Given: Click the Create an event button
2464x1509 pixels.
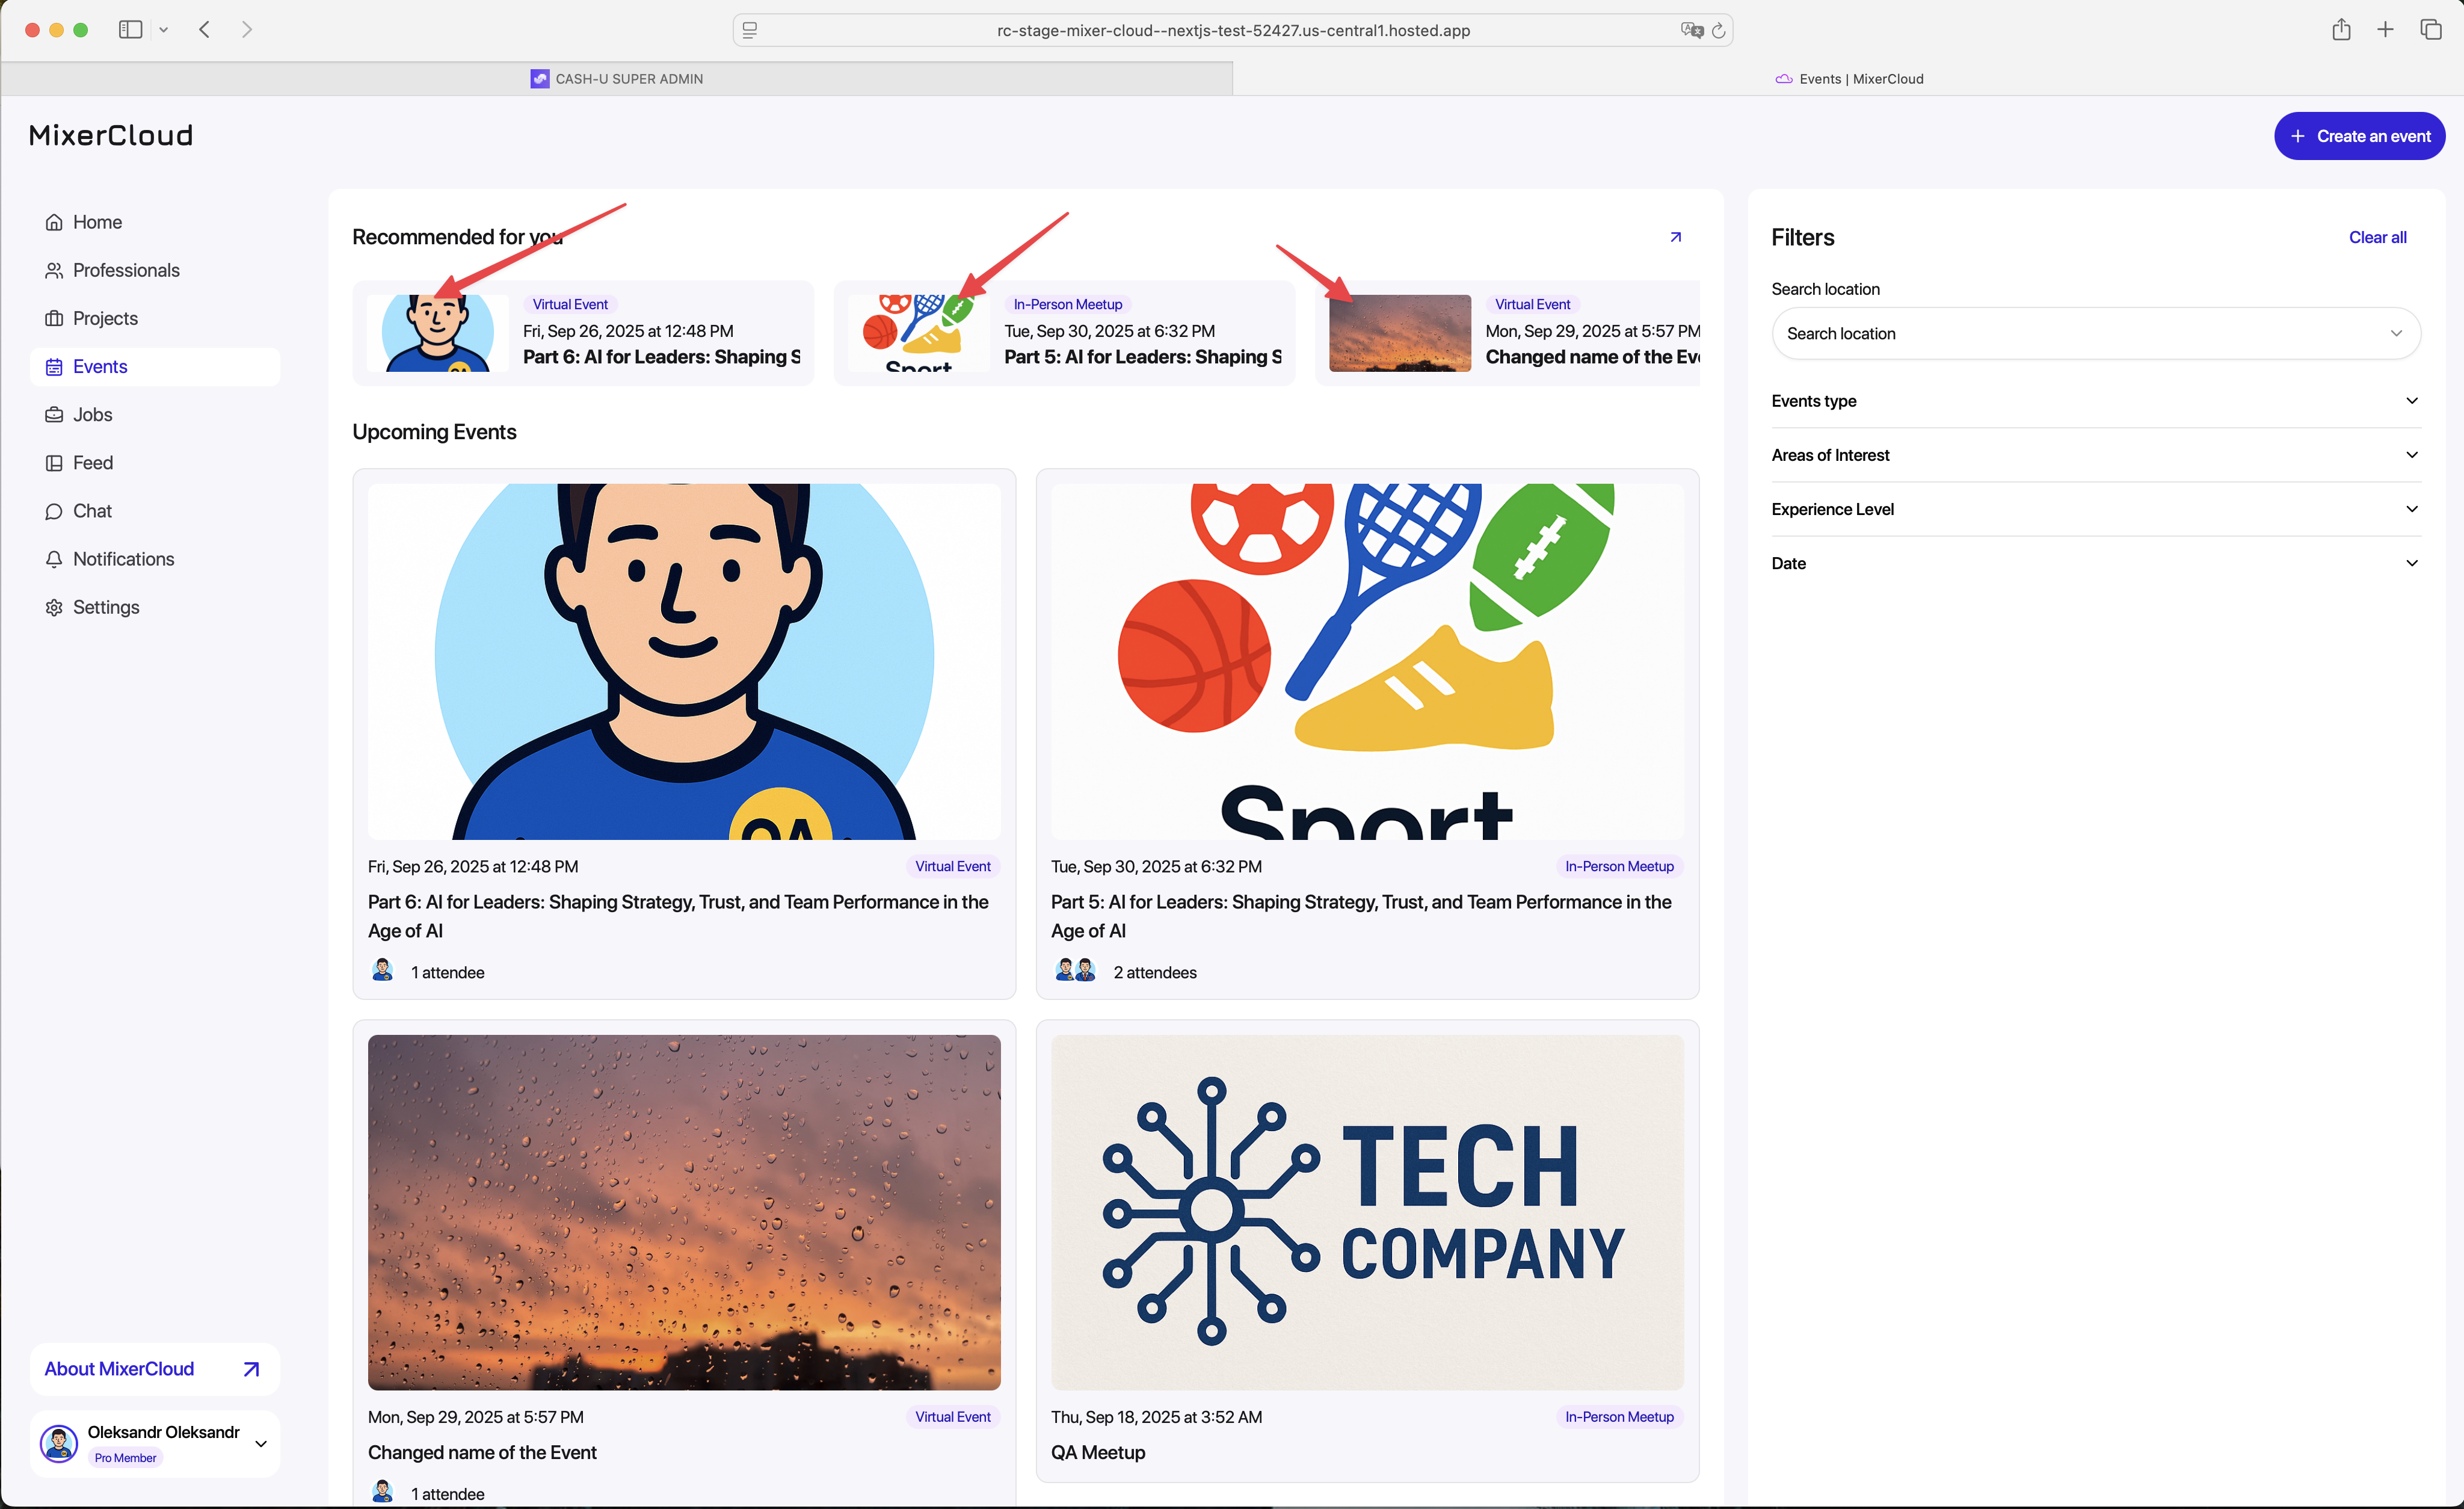Looking at the screenshot, I should tap(2359, 136).
